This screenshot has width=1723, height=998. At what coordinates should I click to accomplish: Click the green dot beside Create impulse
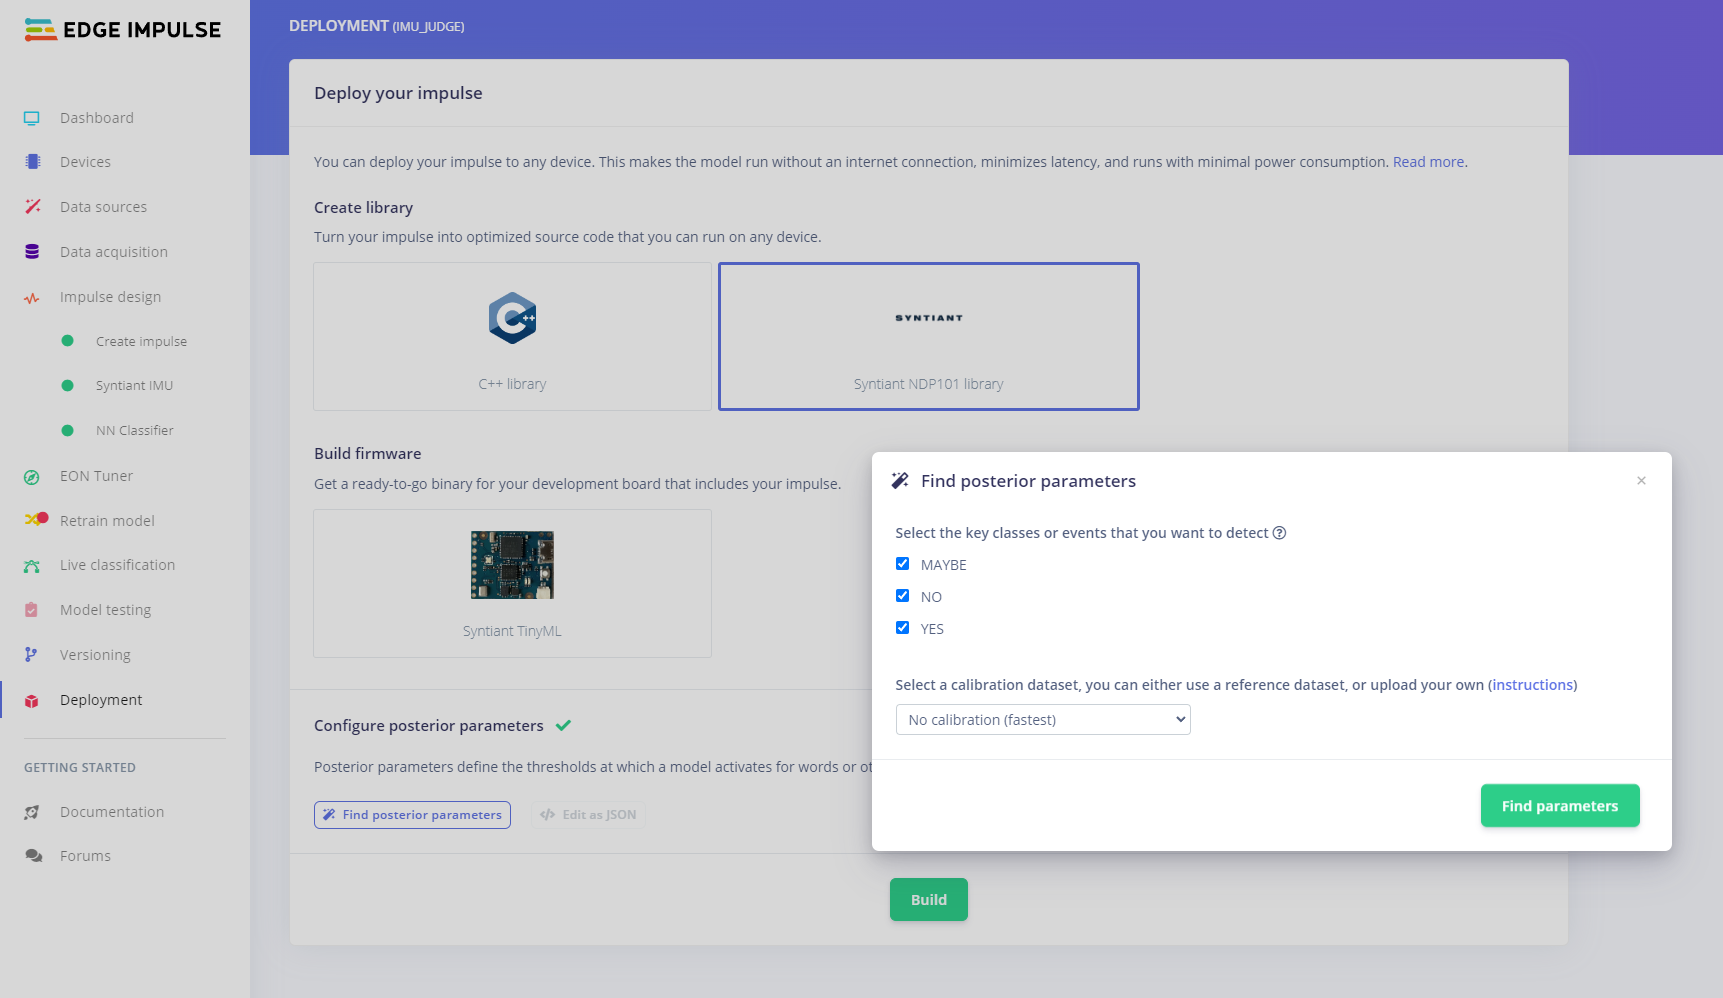[x=67, y=341]
